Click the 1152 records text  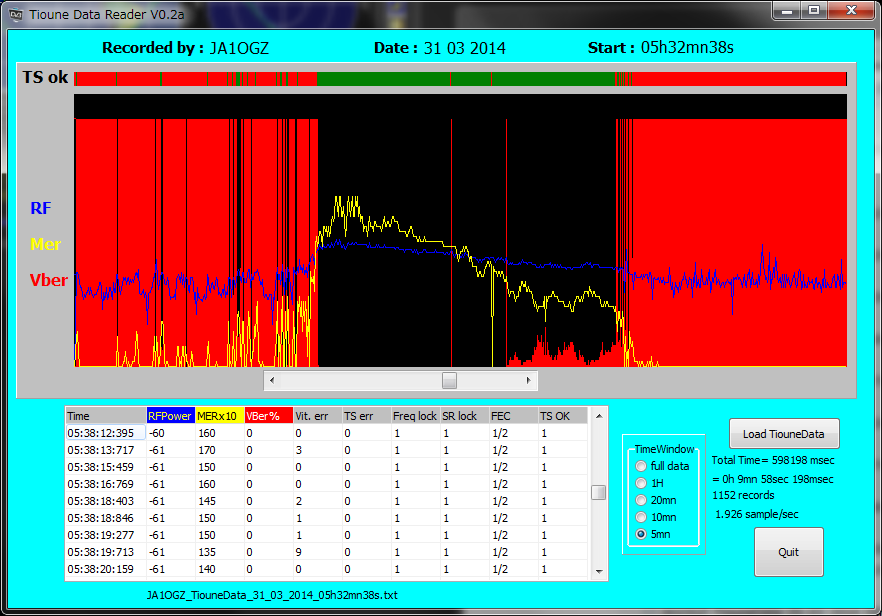click(743, 495)
